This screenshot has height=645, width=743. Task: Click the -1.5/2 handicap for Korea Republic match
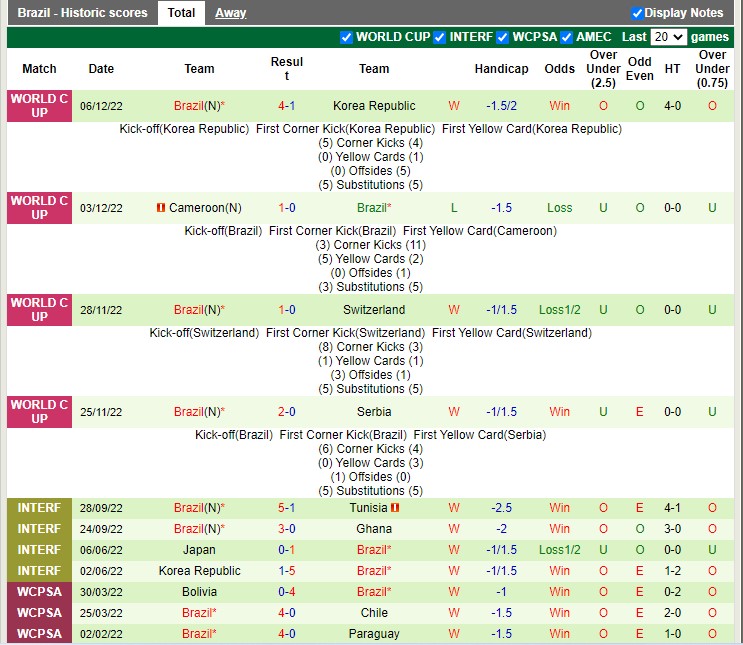coord(501,106)
